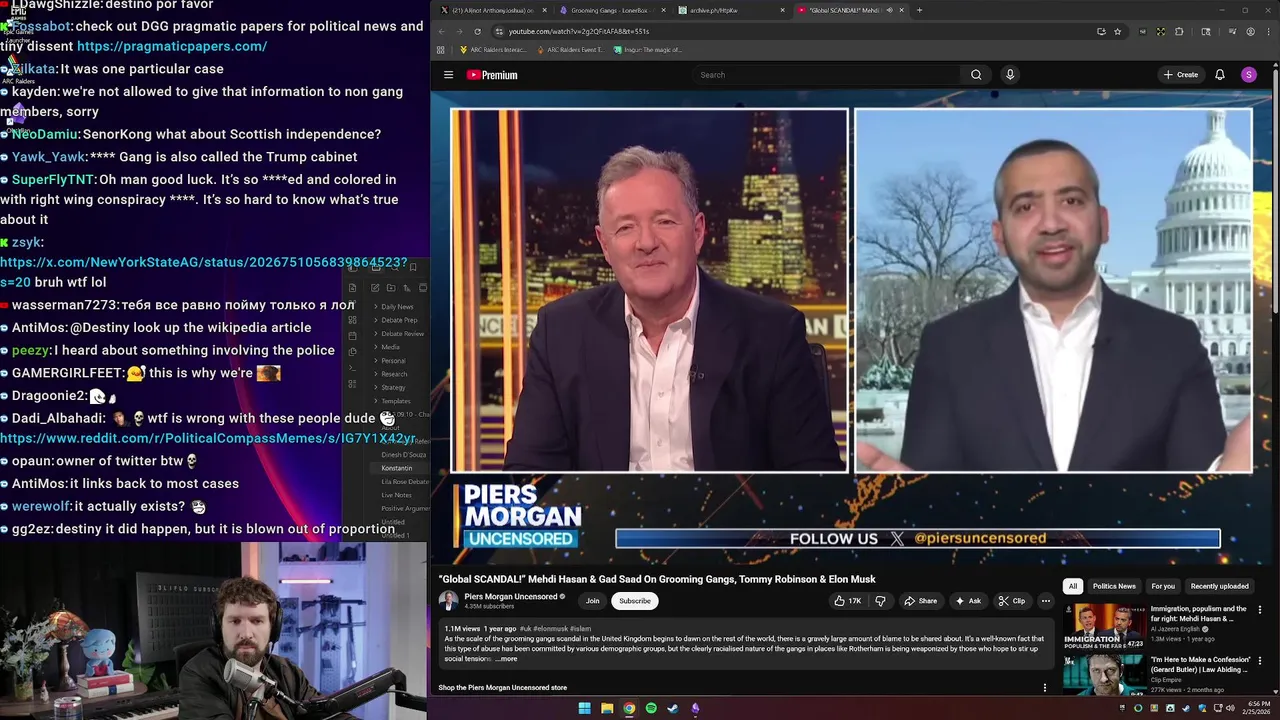This screenshot has width=1280, height=720.
Task: Reload the YouTube page in Chrome
Action: 477,31
